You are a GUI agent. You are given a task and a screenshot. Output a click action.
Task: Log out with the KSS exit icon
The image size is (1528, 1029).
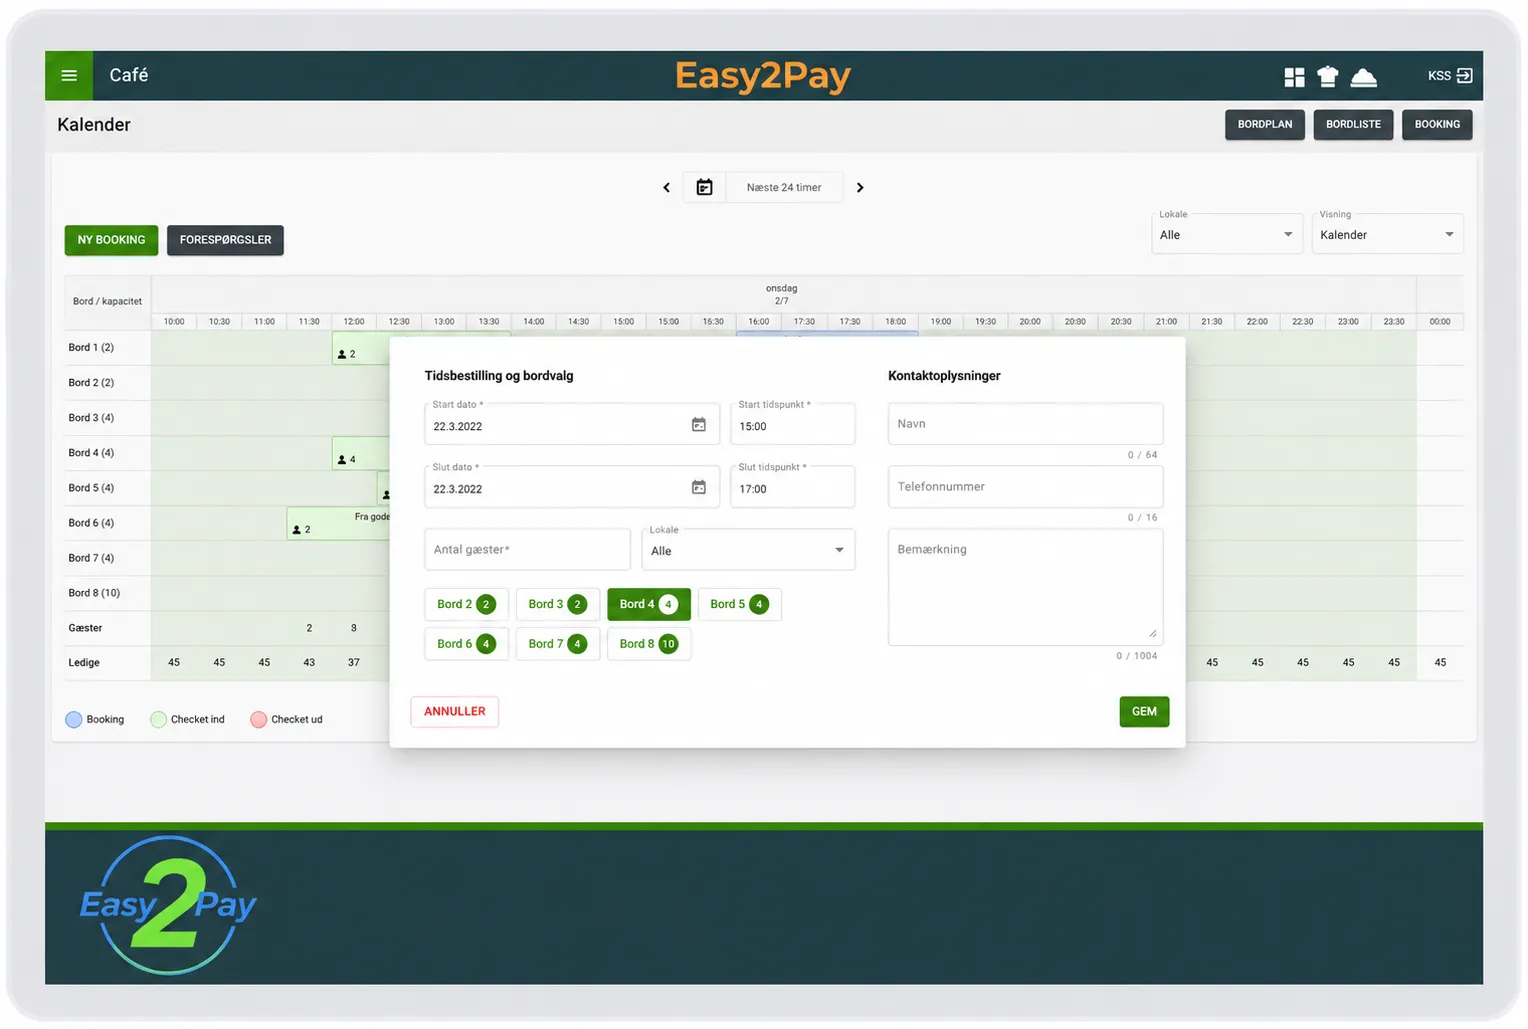tap(1465, 75)
